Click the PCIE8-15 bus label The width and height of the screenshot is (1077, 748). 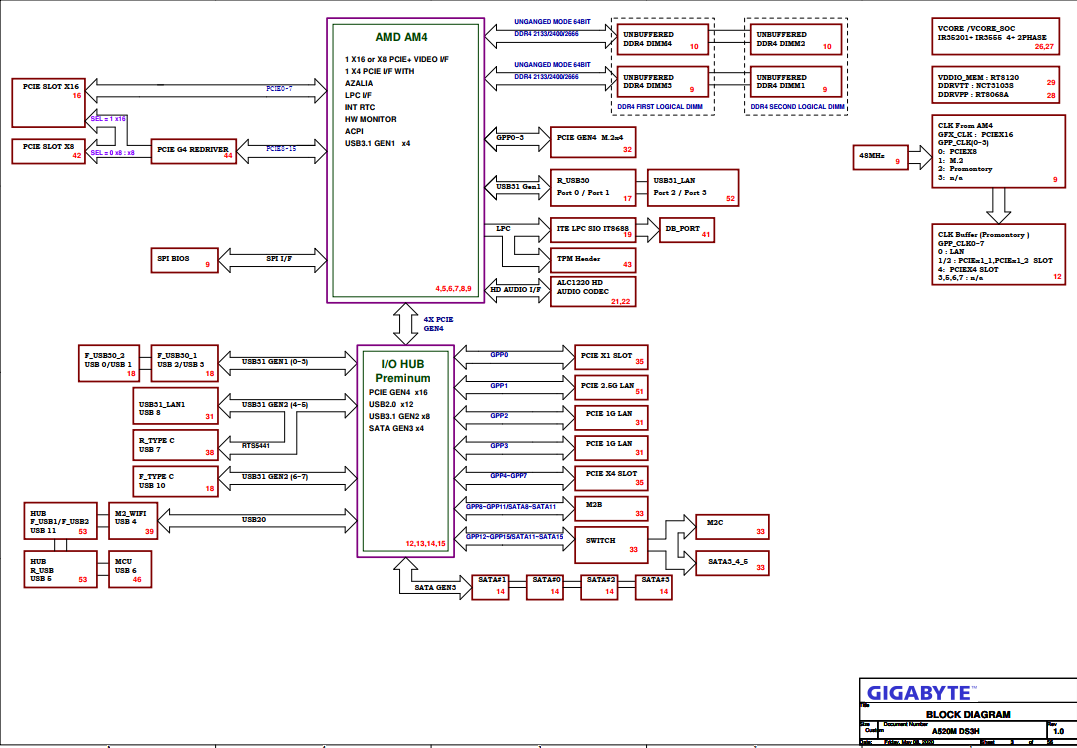point(281,148)
